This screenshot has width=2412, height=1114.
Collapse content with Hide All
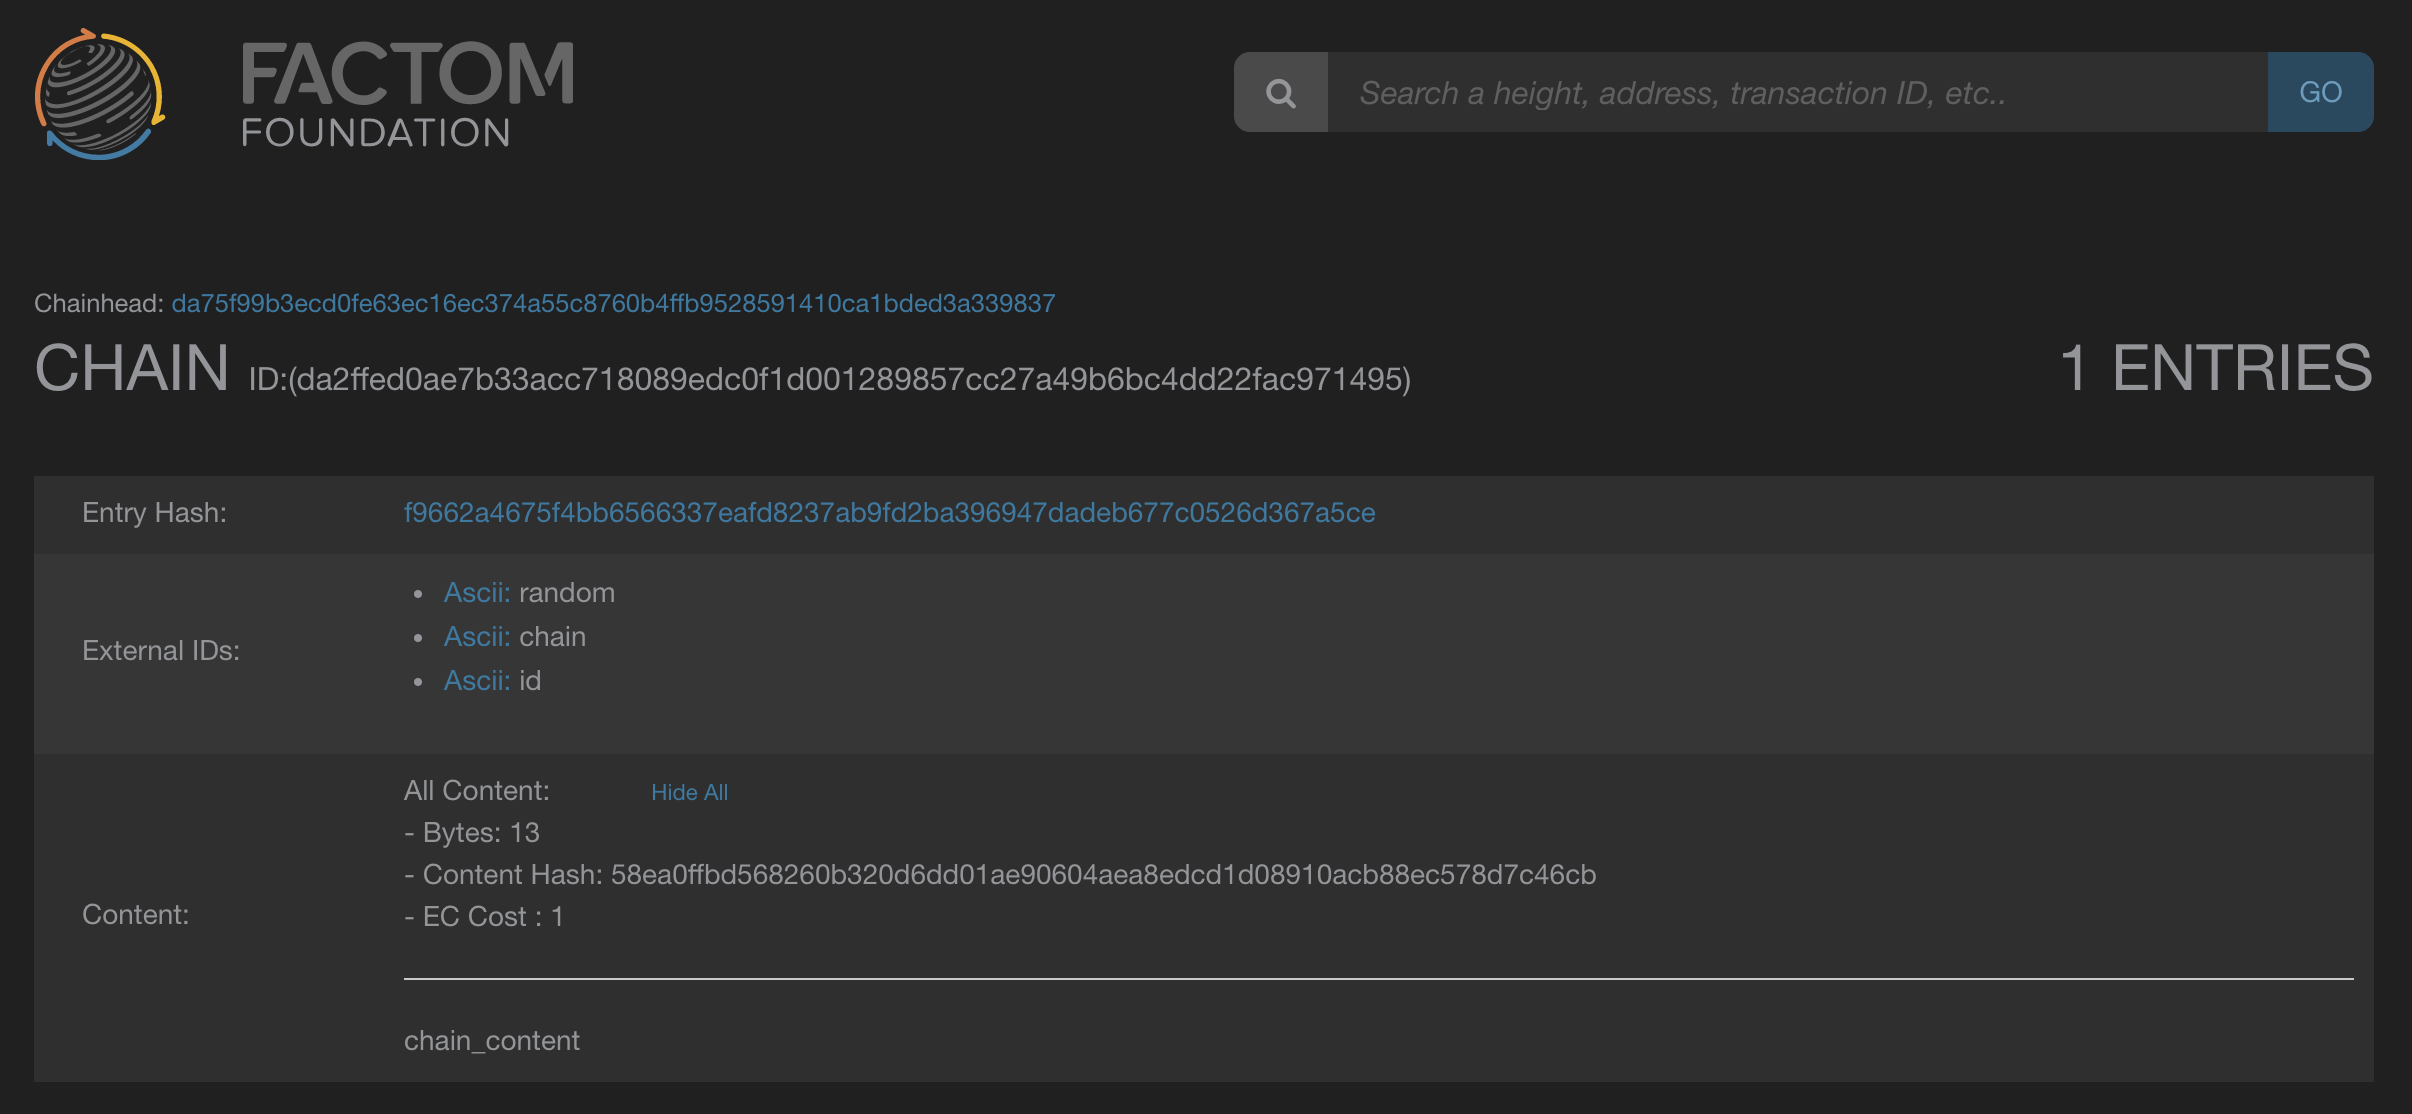pos(689,792)
